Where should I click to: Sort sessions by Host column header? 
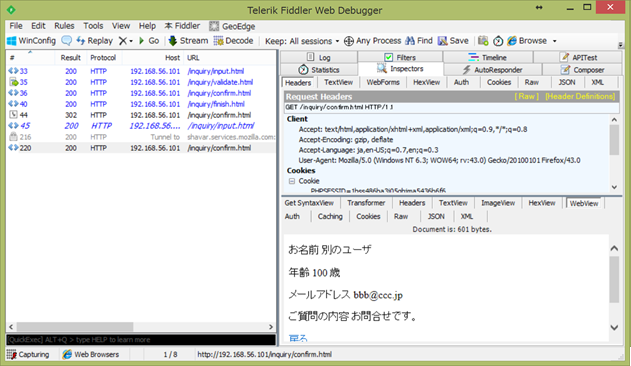(153, 58)
